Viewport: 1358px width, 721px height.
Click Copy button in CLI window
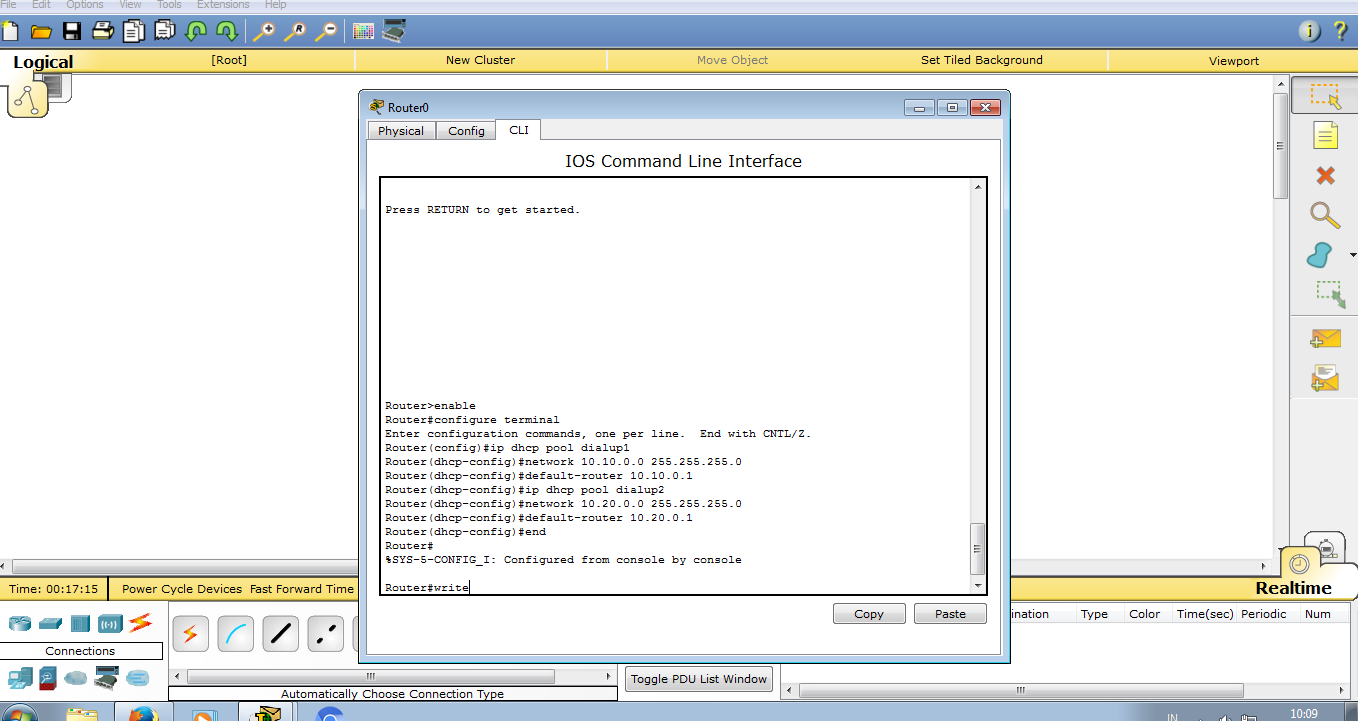[869, 614]
